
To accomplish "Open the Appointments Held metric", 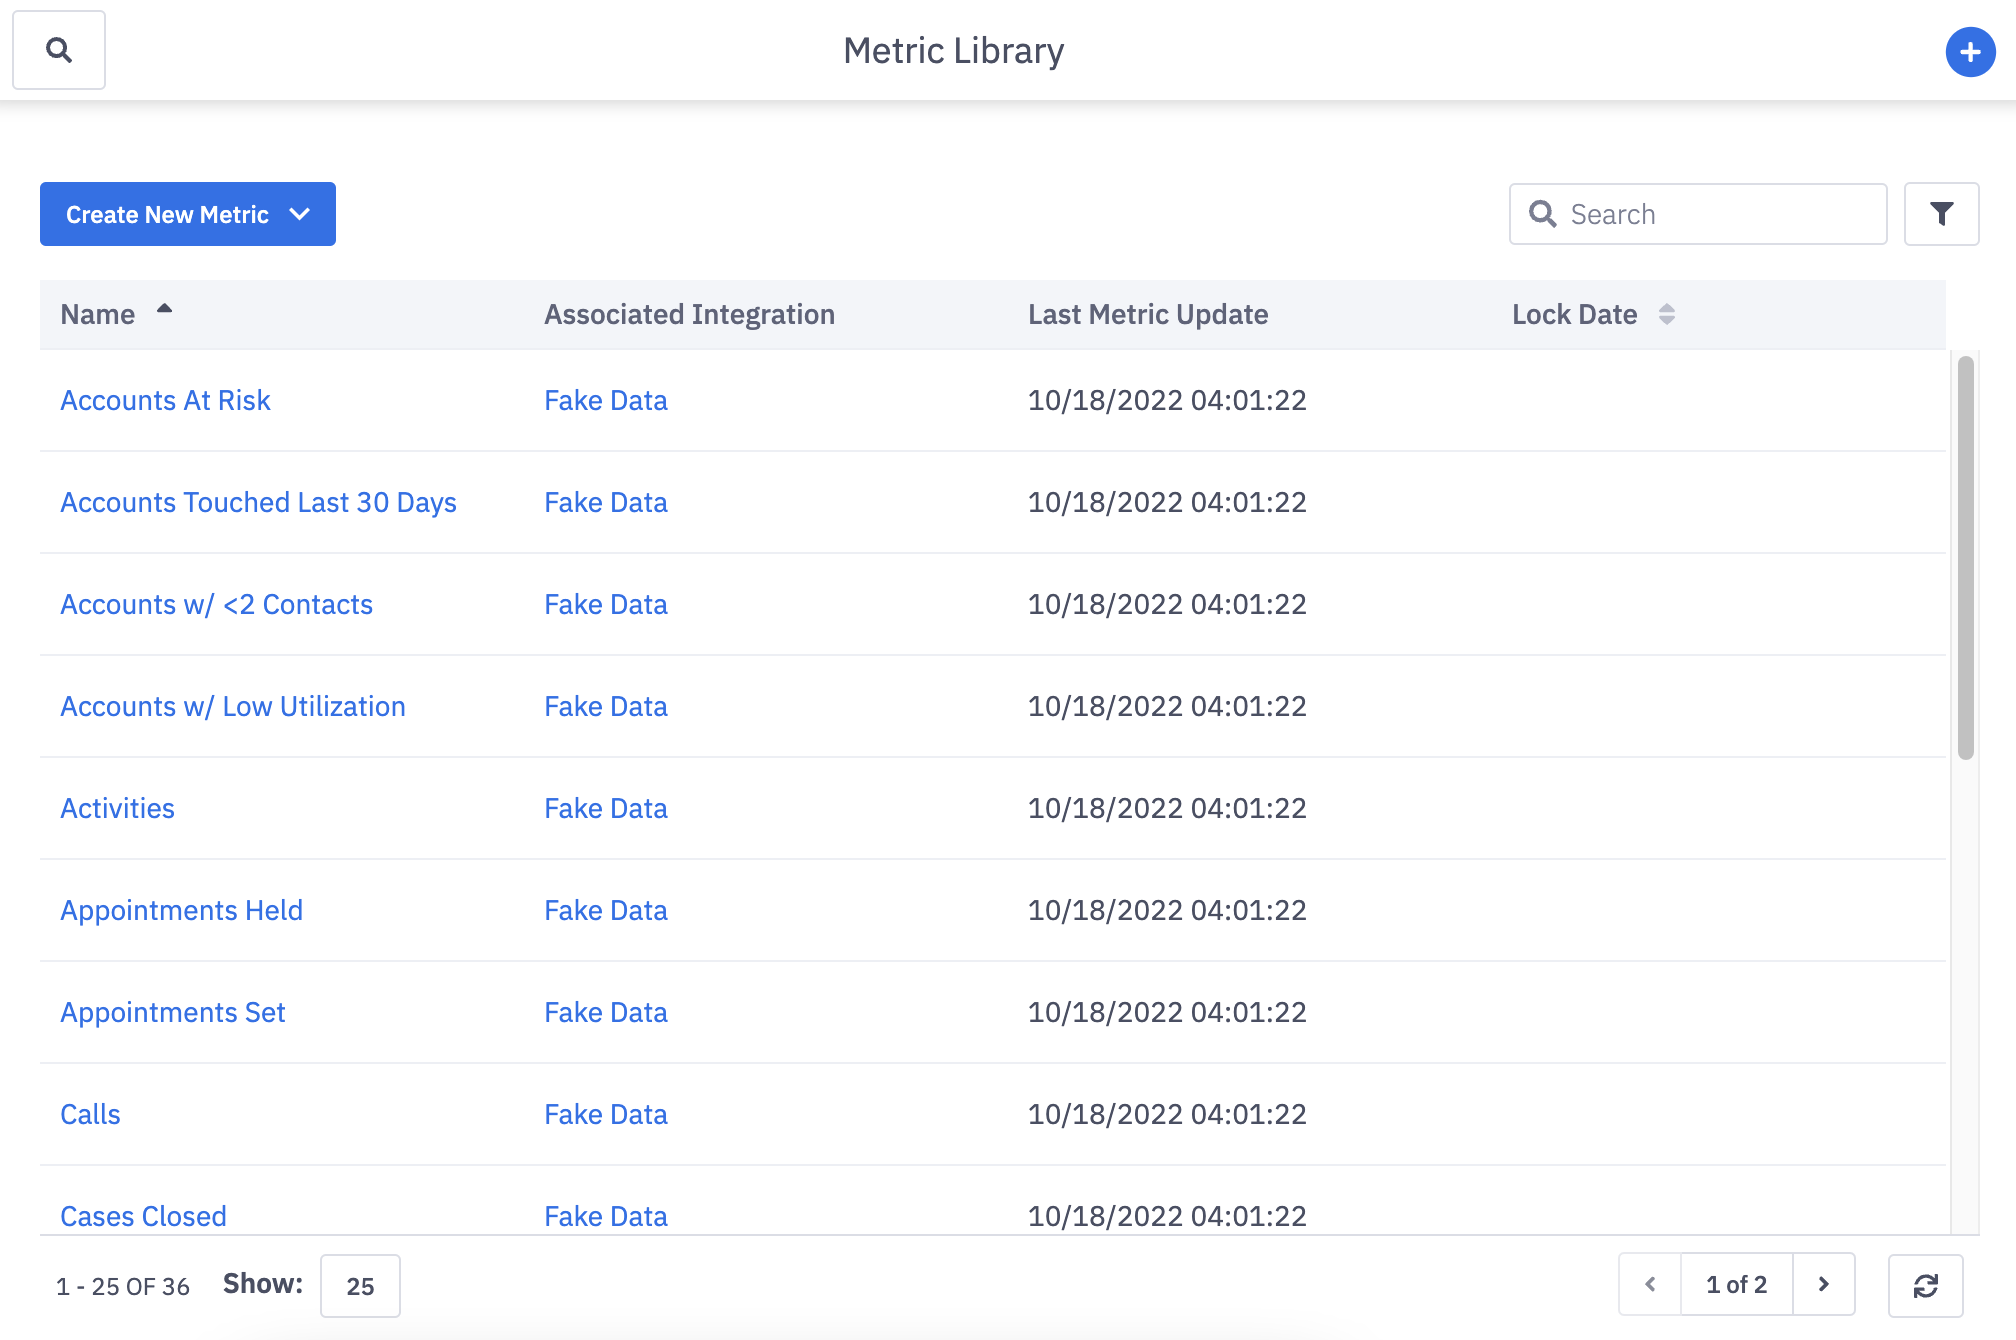I will coord(181,910).
